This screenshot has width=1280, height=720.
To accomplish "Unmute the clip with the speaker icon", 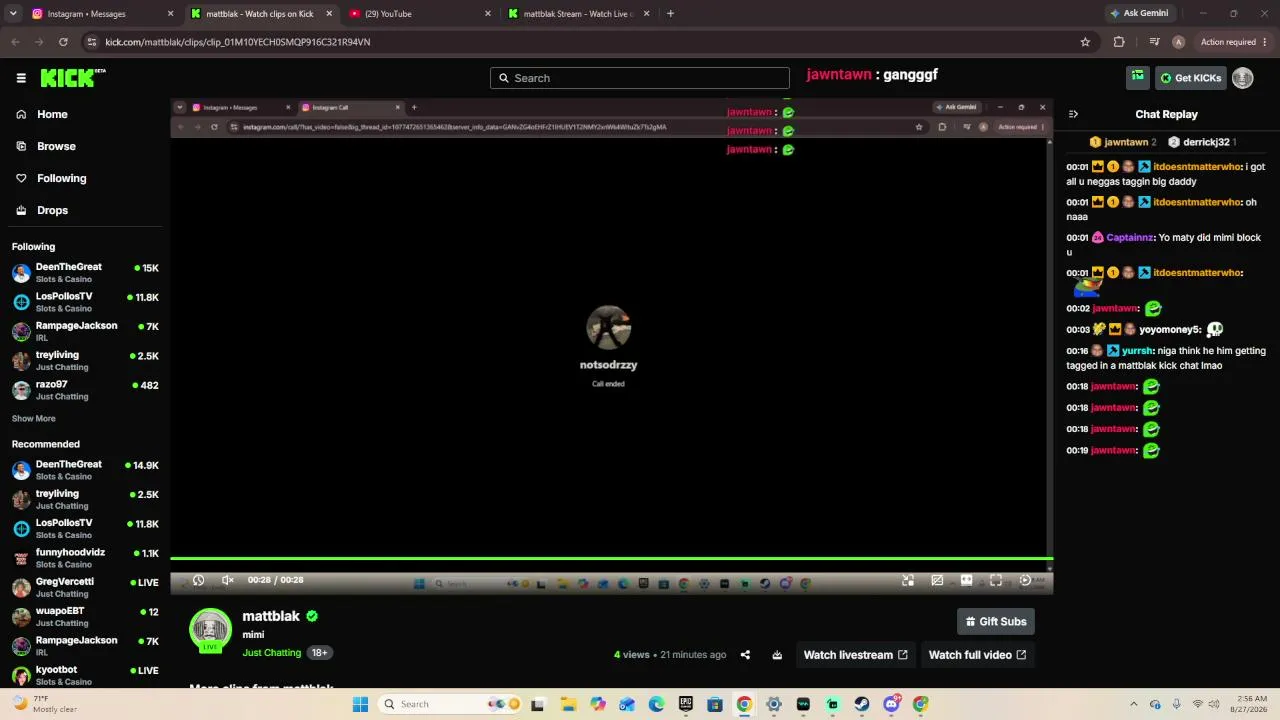I will 227,580.
